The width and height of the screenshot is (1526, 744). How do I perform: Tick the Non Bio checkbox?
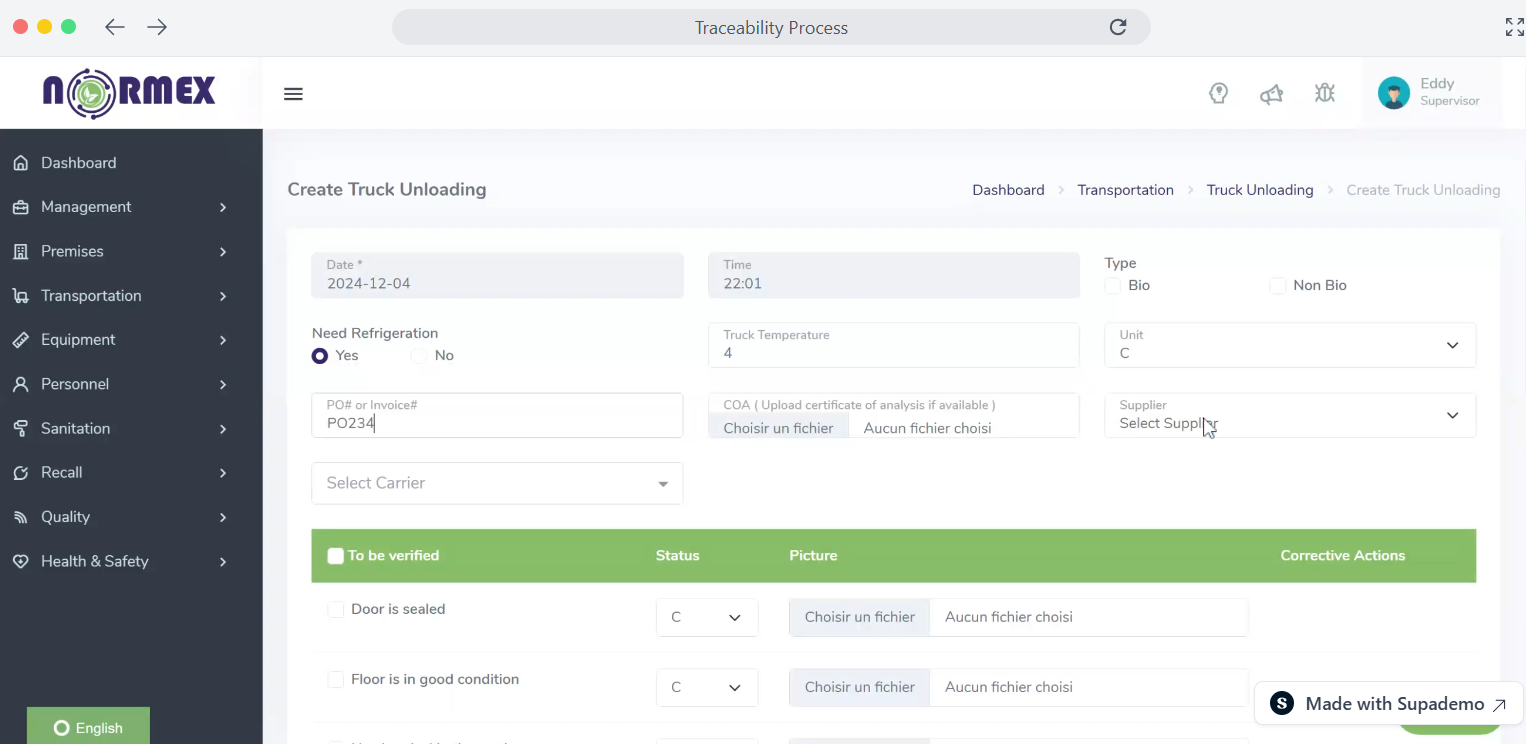point(1277,286)
